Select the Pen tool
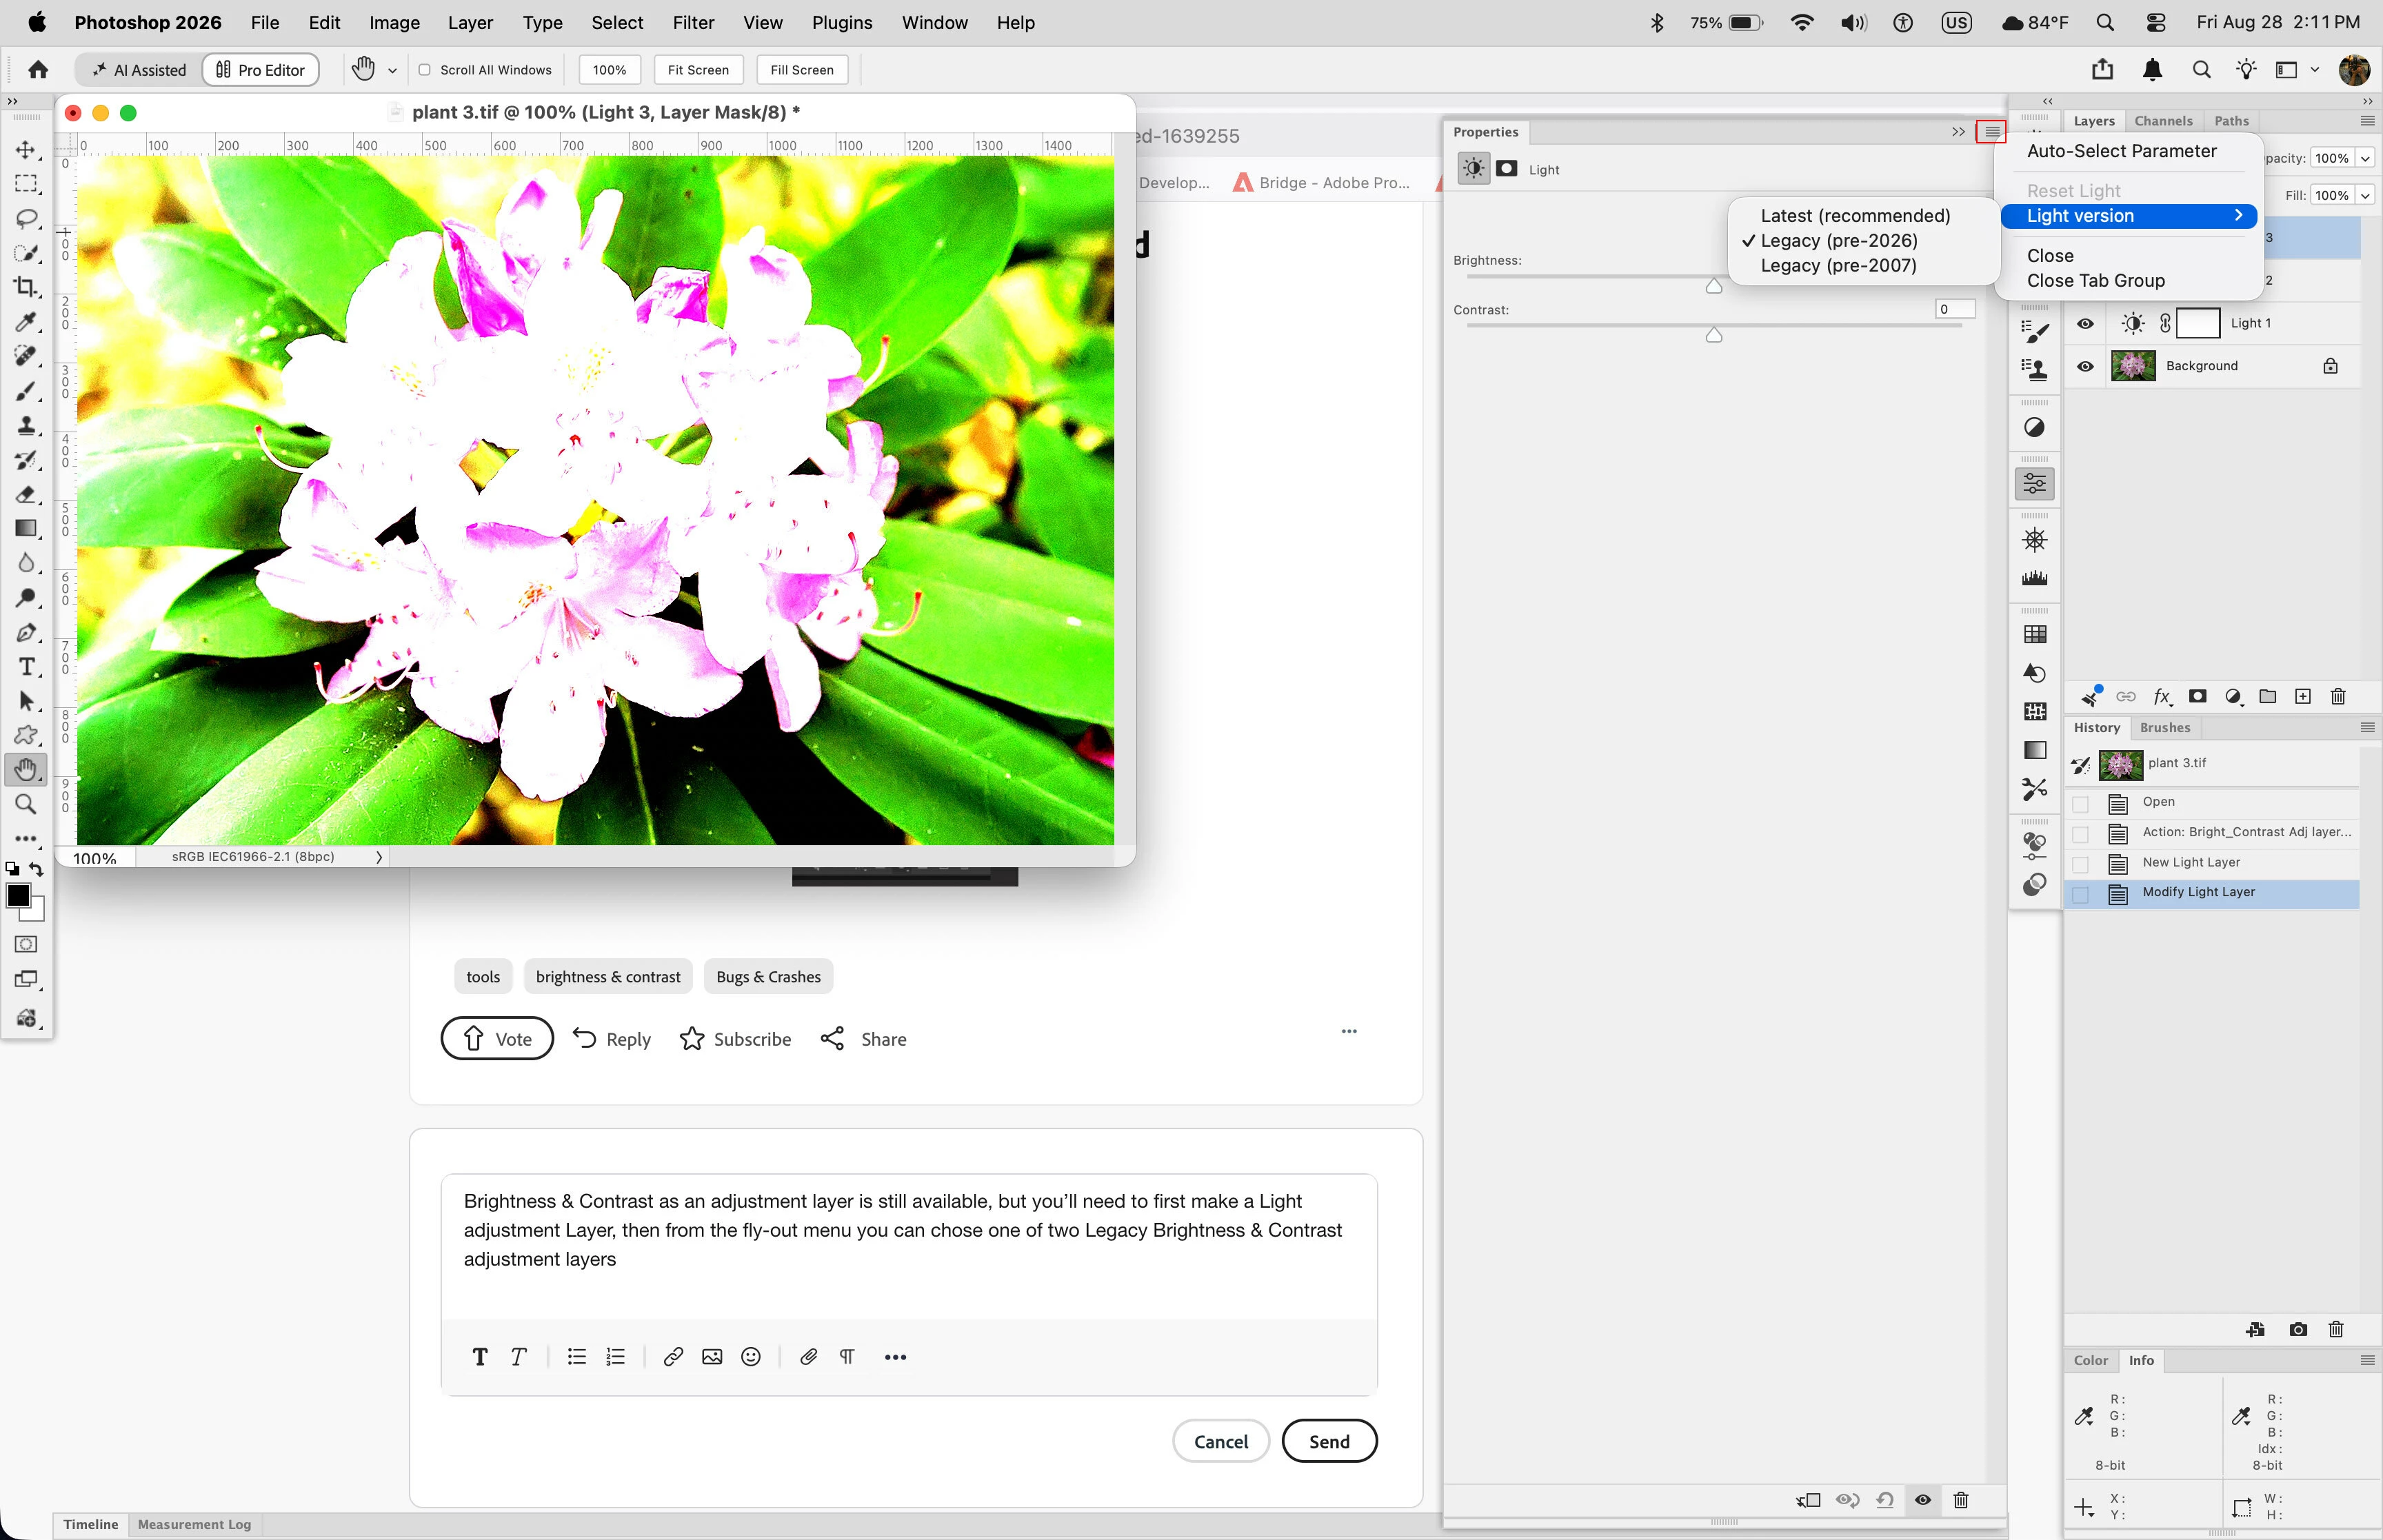 [26, 632]
